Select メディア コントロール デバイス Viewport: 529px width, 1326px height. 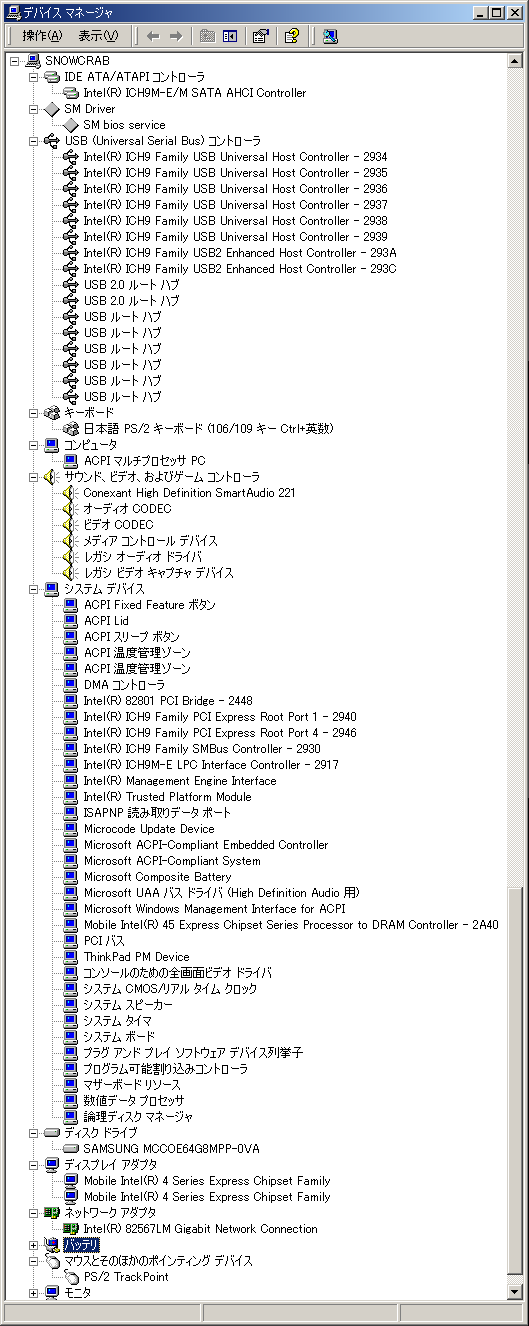click(150, 541)
